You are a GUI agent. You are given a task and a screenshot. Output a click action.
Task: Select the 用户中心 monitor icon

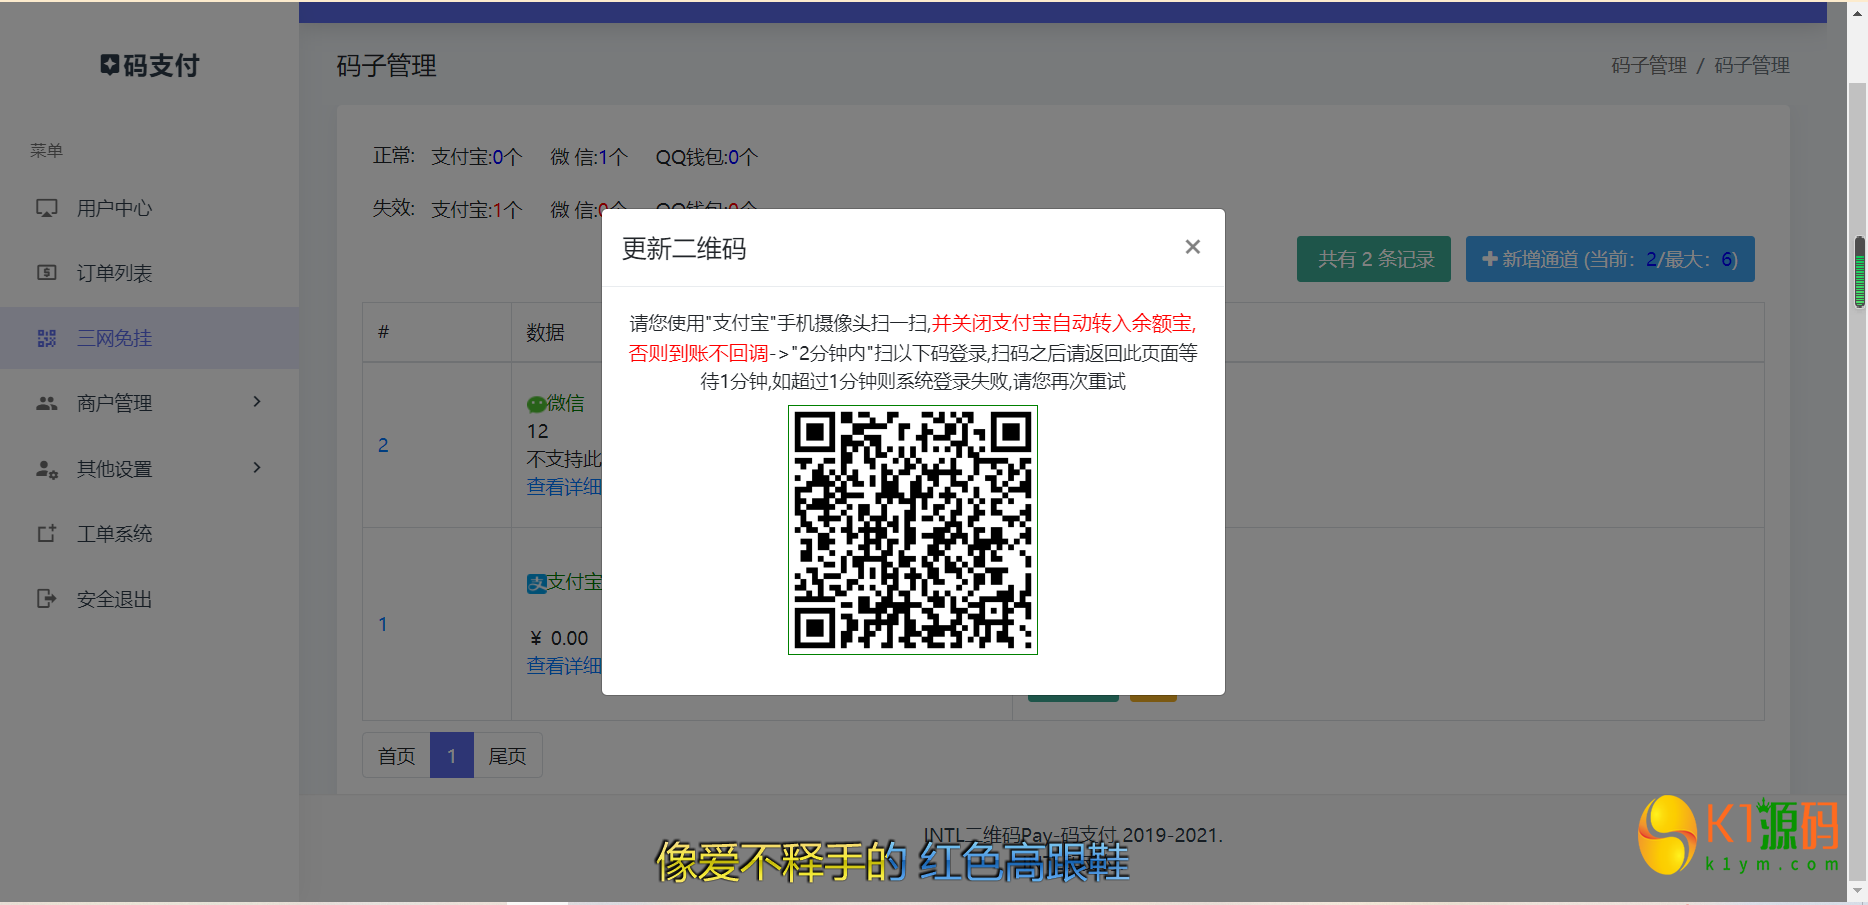coord(47,208)
